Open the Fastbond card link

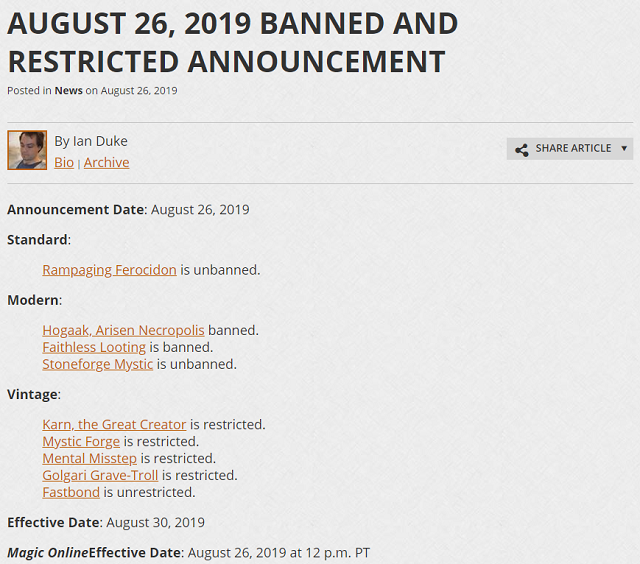[71, 492]
